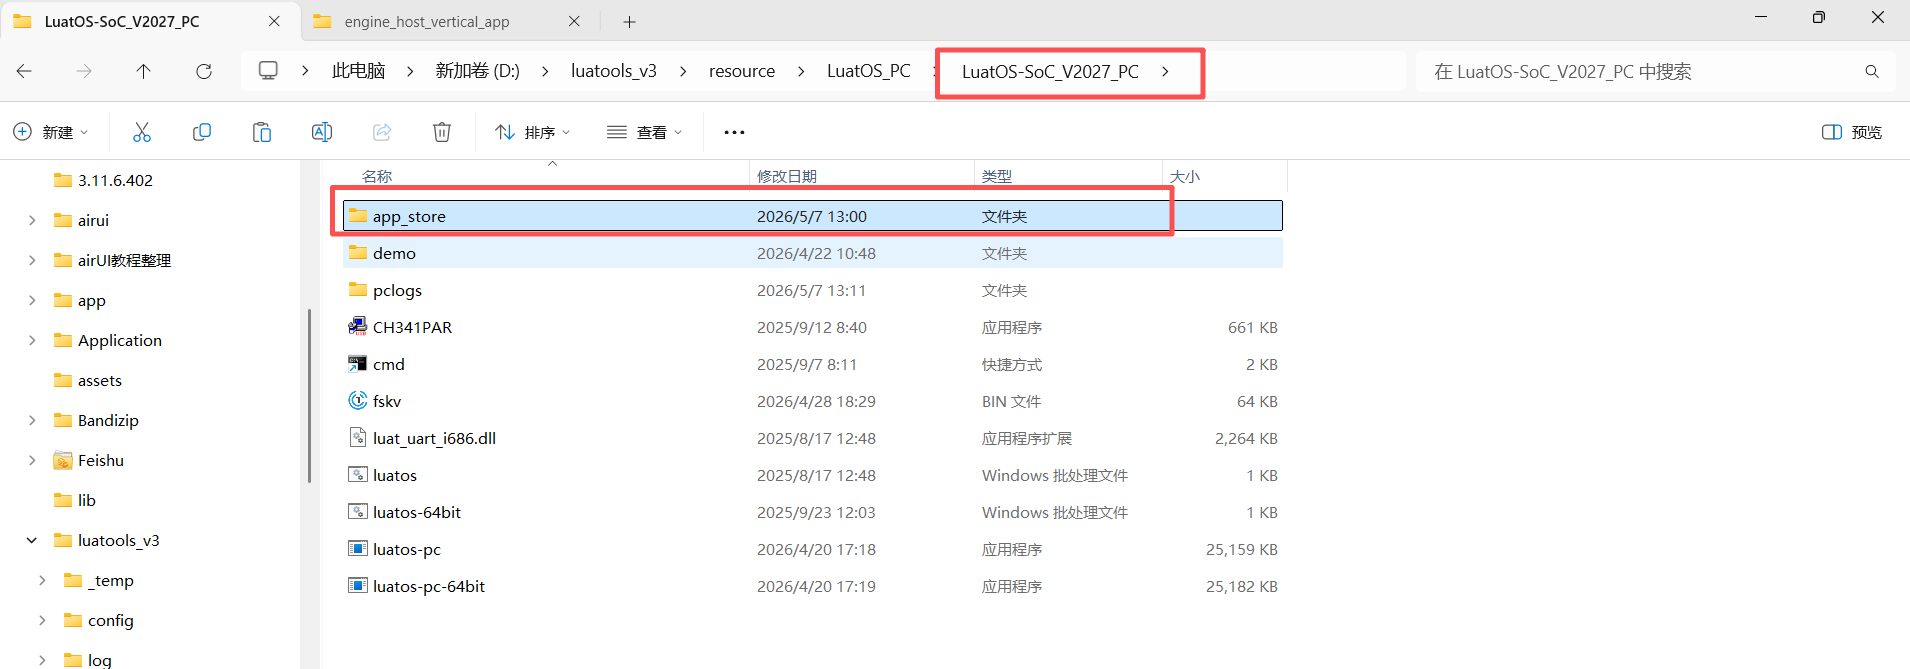This screenshot has height=669, width=1910.
Task: Expand the airui folder in tree
Action: (x=32, y=220)
